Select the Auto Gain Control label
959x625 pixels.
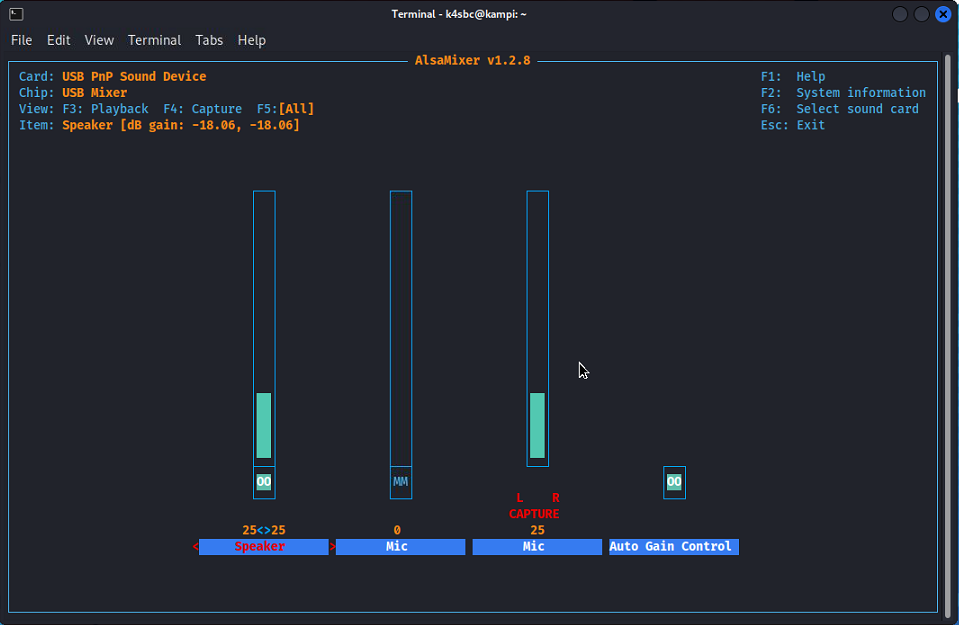point(674,547)
